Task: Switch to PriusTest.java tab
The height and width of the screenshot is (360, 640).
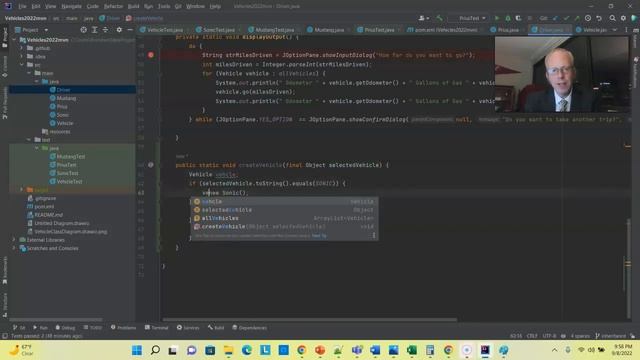Action: 378,30
